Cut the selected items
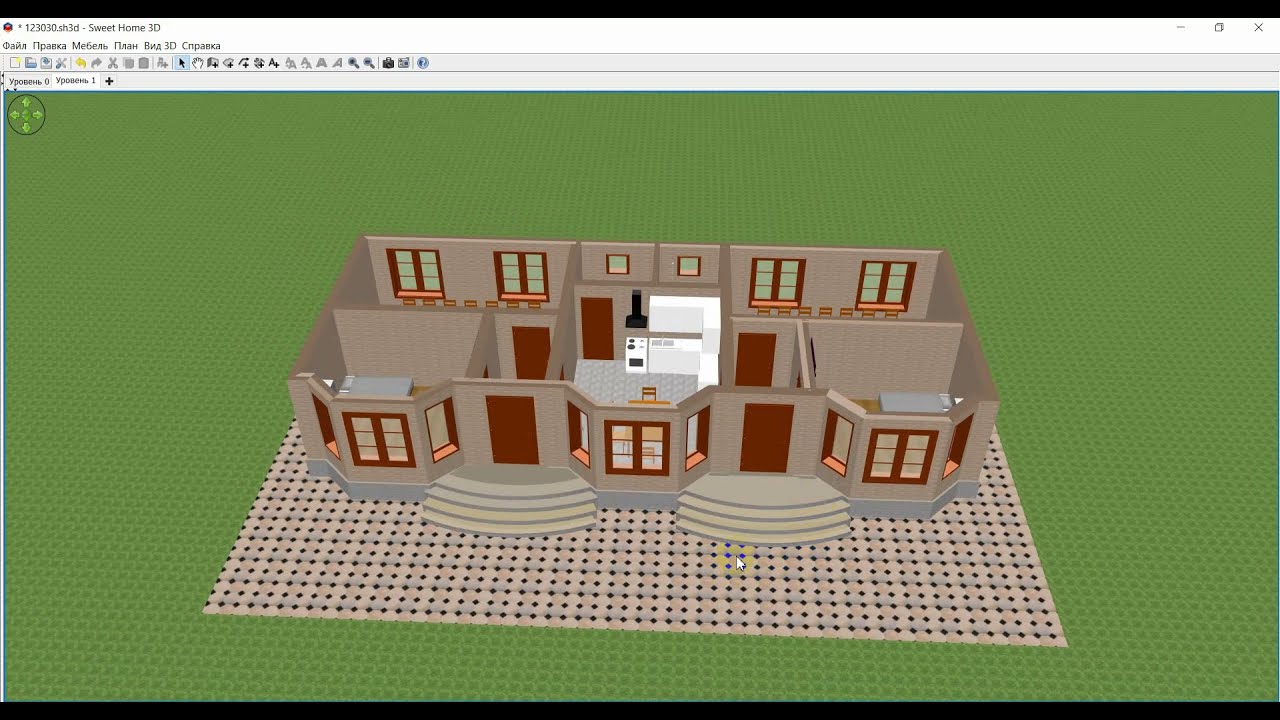 [112, 63]
